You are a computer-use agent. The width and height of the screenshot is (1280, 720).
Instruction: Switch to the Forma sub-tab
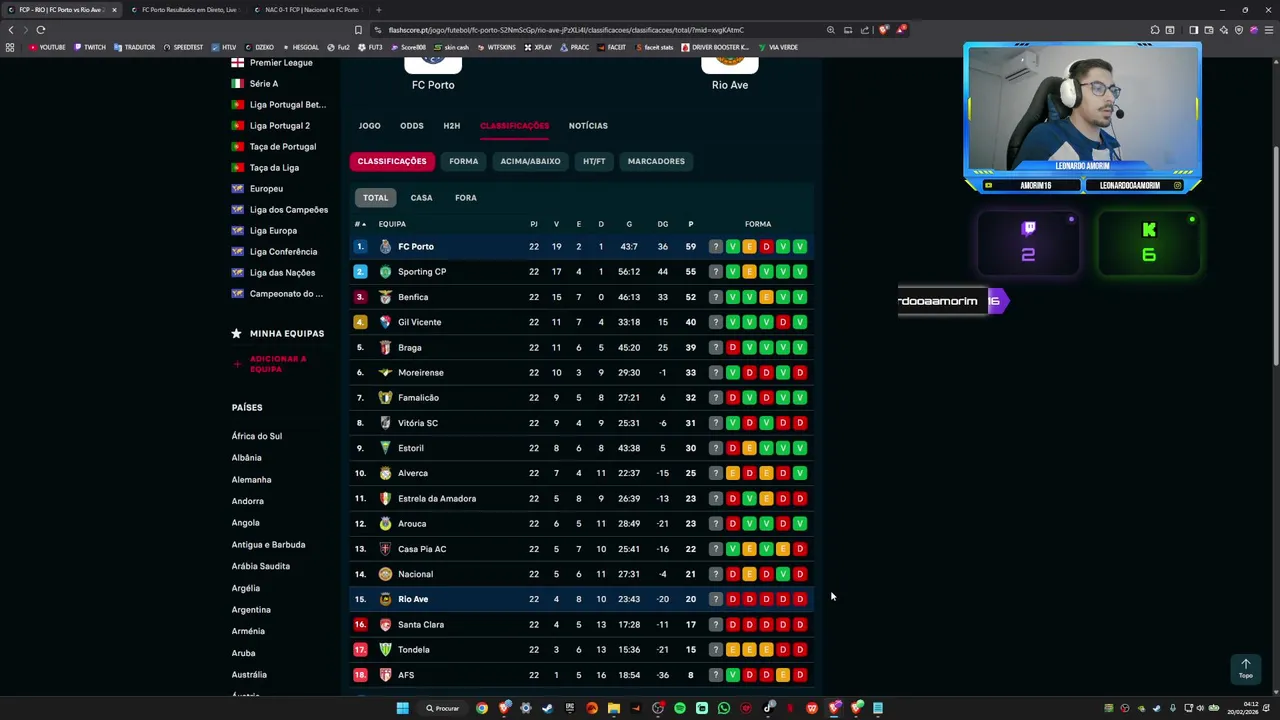click(463, 161)
